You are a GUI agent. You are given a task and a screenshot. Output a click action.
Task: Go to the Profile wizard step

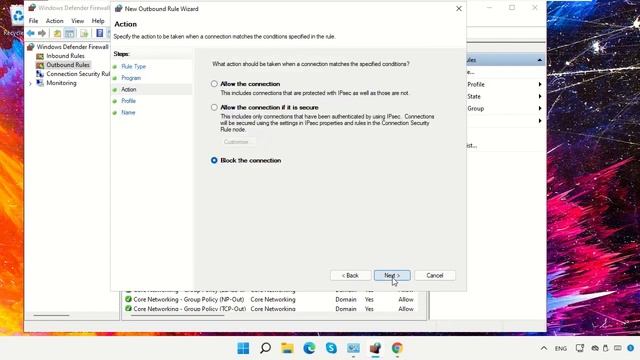(129, 101)
